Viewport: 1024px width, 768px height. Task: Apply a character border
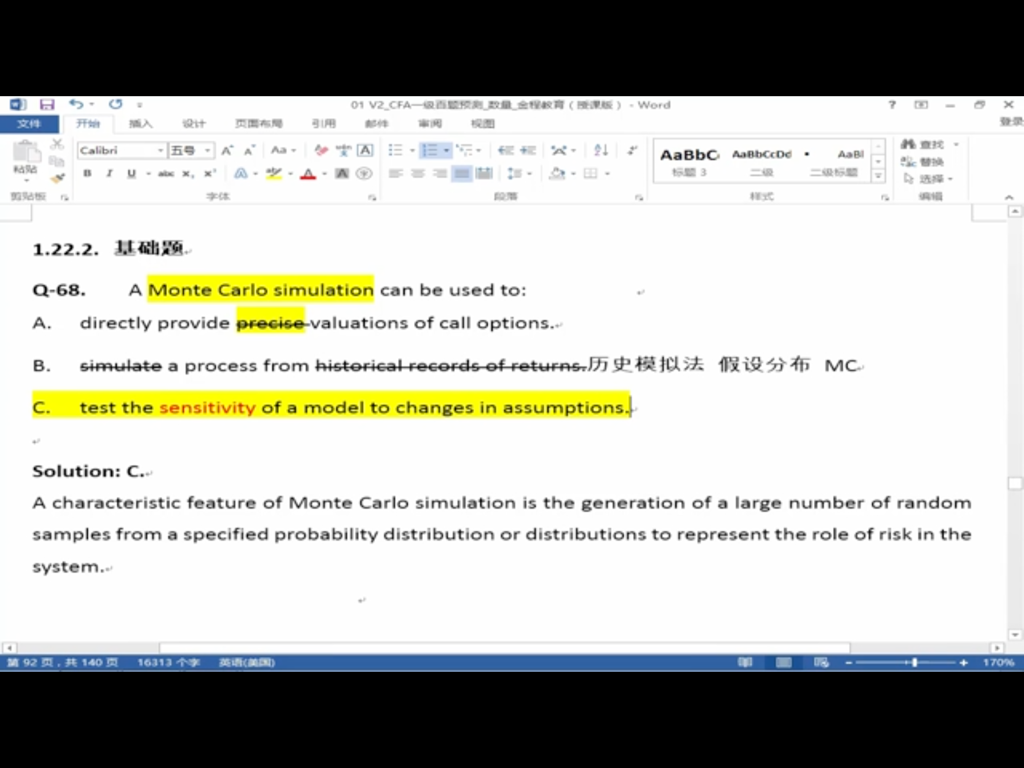pos(365,151)
